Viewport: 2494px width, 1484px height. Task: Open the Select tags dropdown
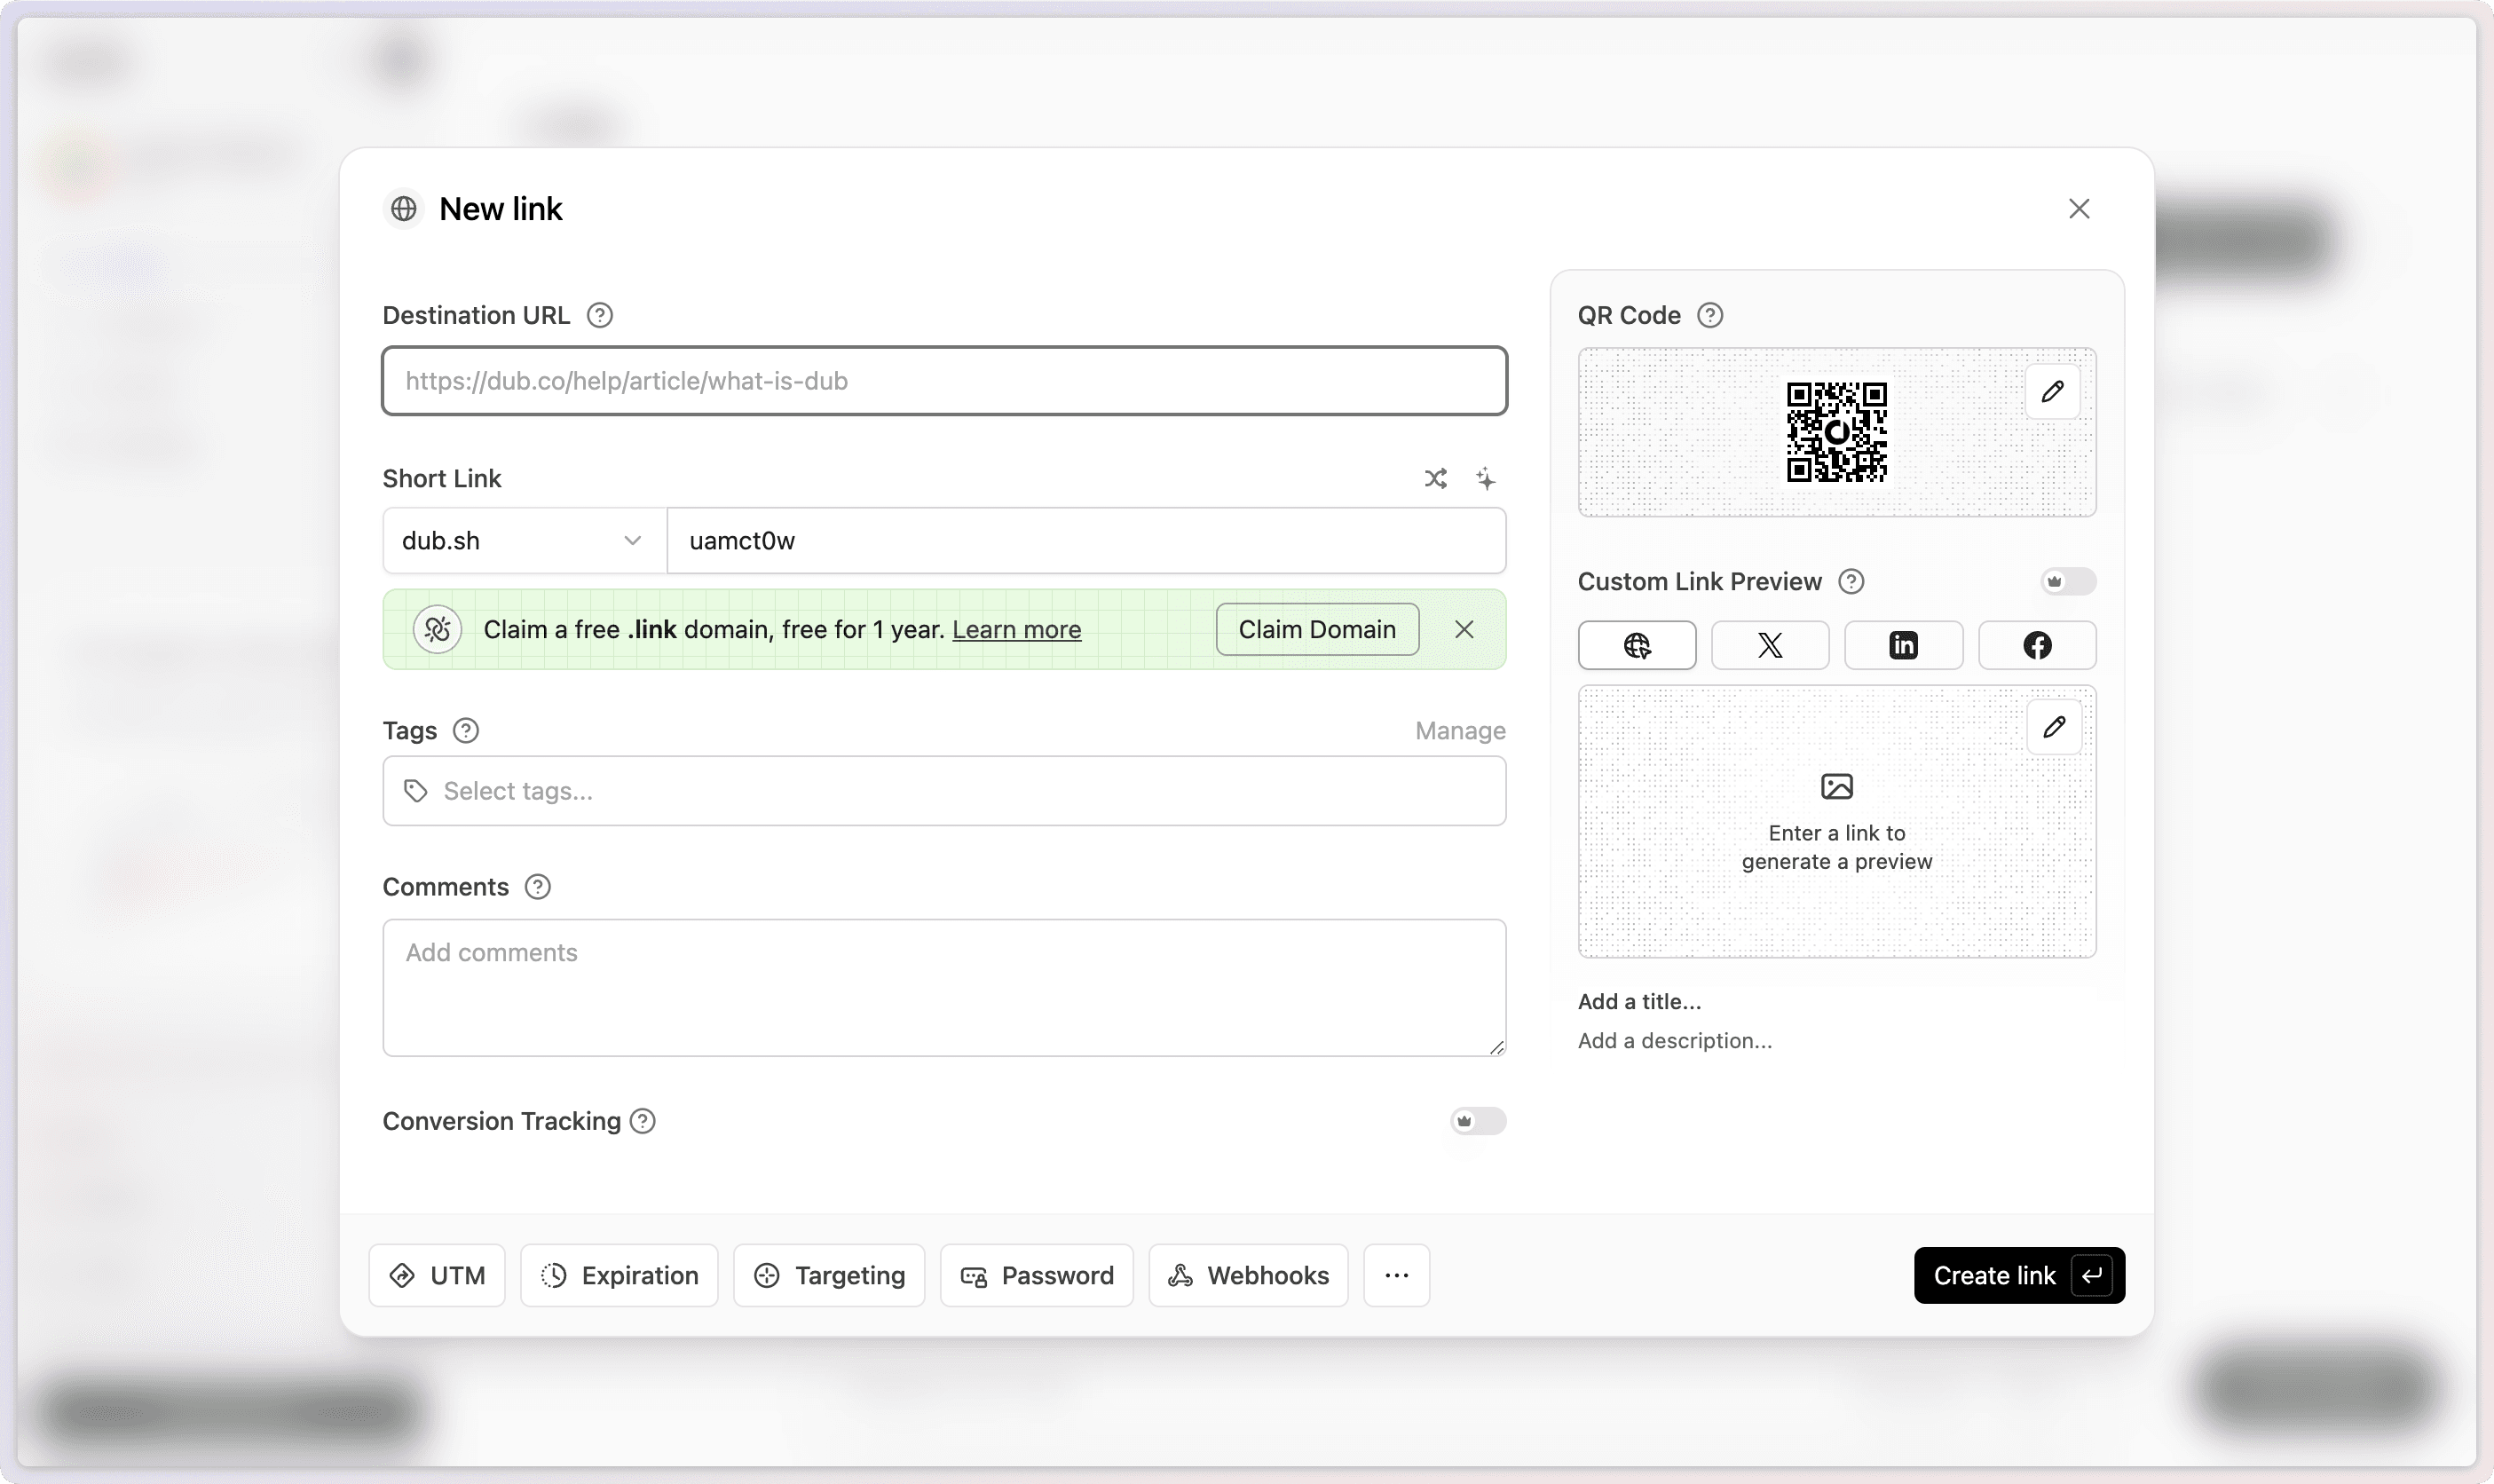(x=944, y=791)
